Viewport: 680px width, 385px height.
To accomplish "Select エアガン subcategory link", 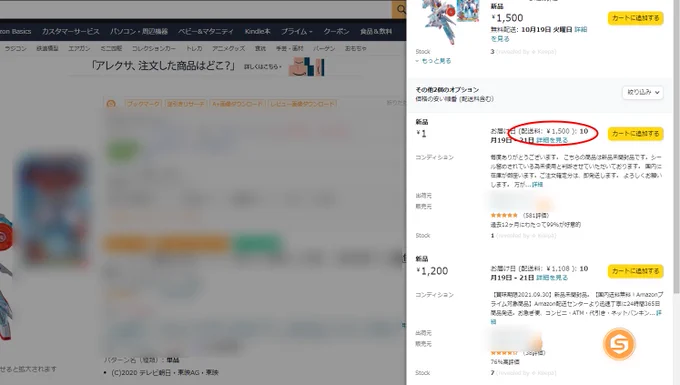I will (x=79, y=49).
